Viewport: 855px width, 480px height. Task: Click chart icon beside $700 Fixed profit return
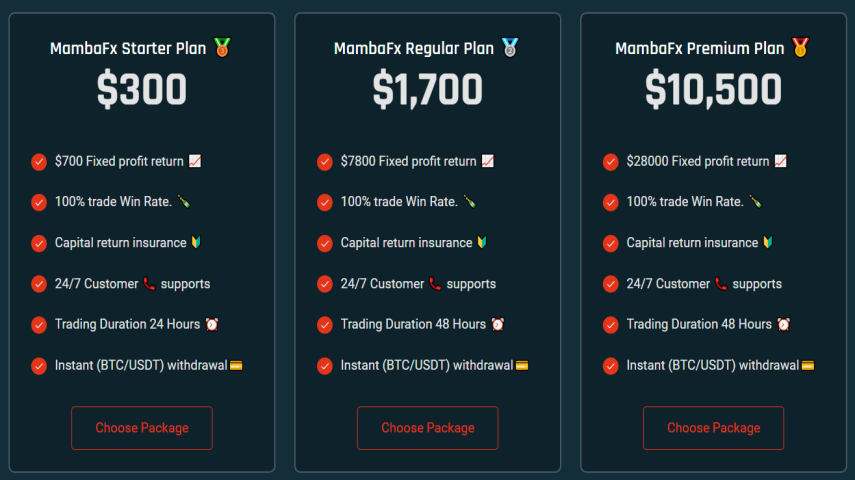click(195, 161)
